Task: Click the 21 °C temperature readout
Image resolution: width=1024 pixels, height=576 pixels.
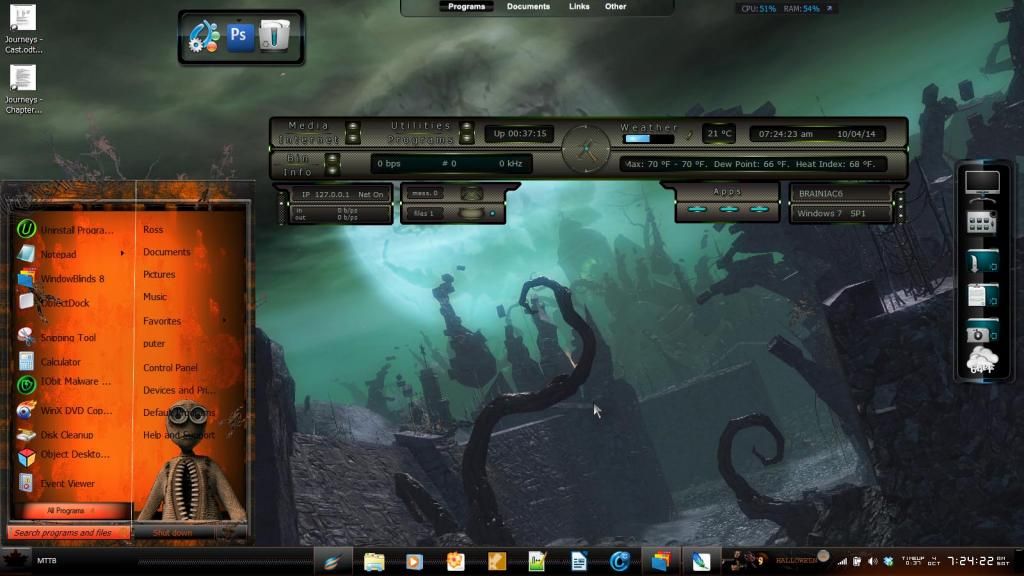Action: pos(718,134)
